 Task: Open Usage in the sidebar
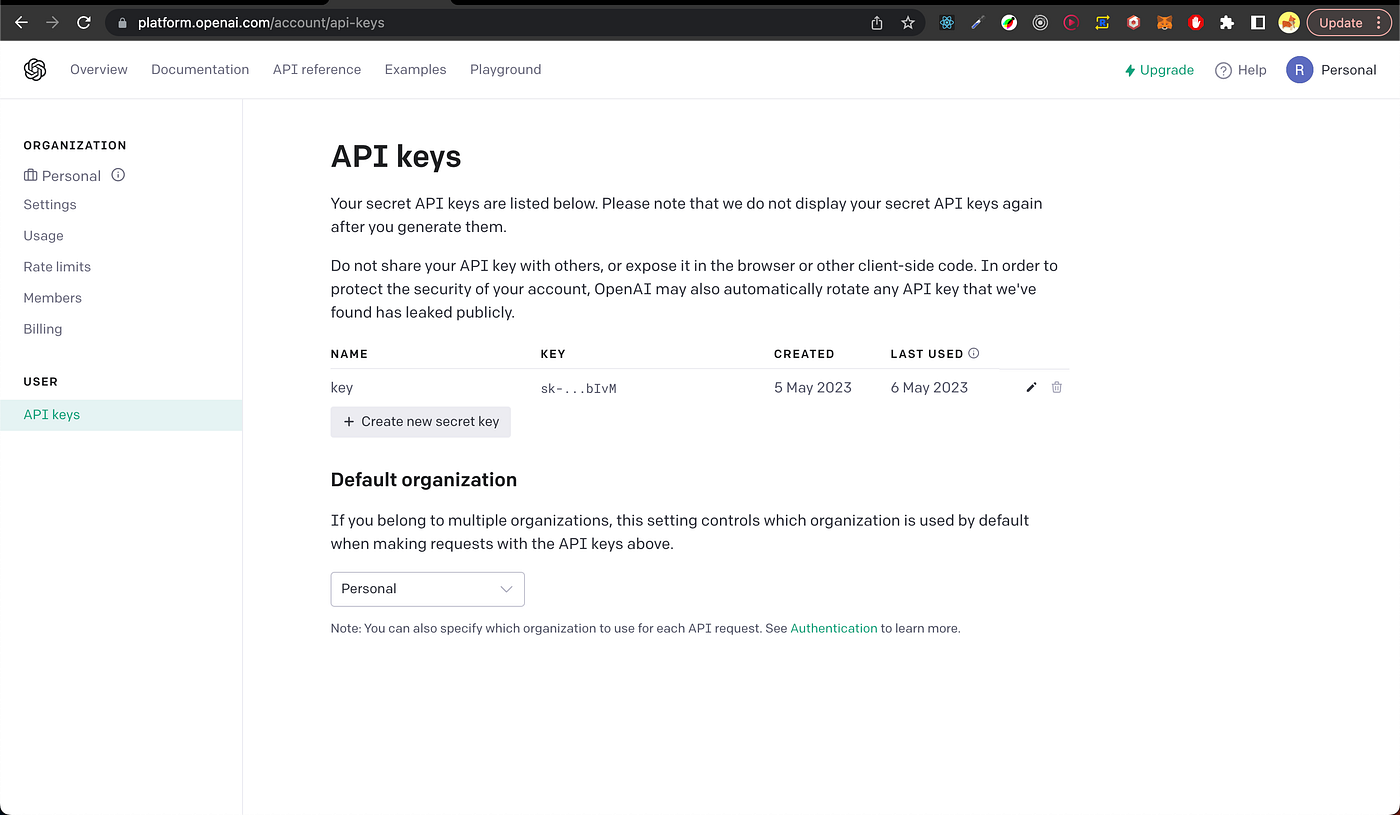pos(43,235)
